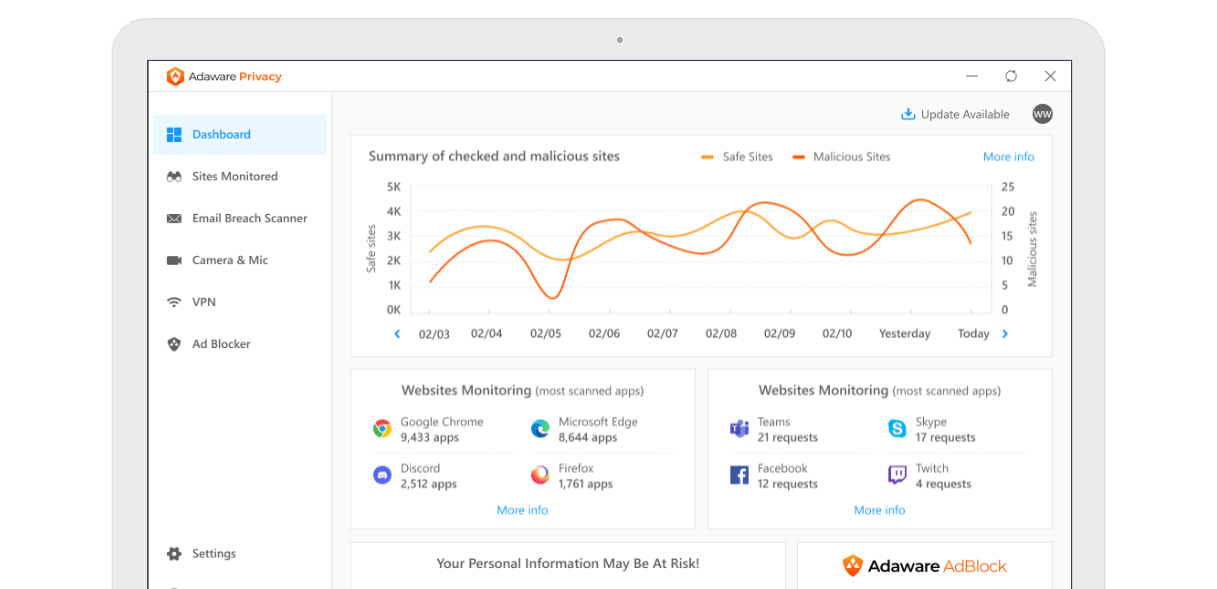Screen dimensions: 1217x589
Task: Toggle the Safe Sites legend entry
Action: (738, 156)
